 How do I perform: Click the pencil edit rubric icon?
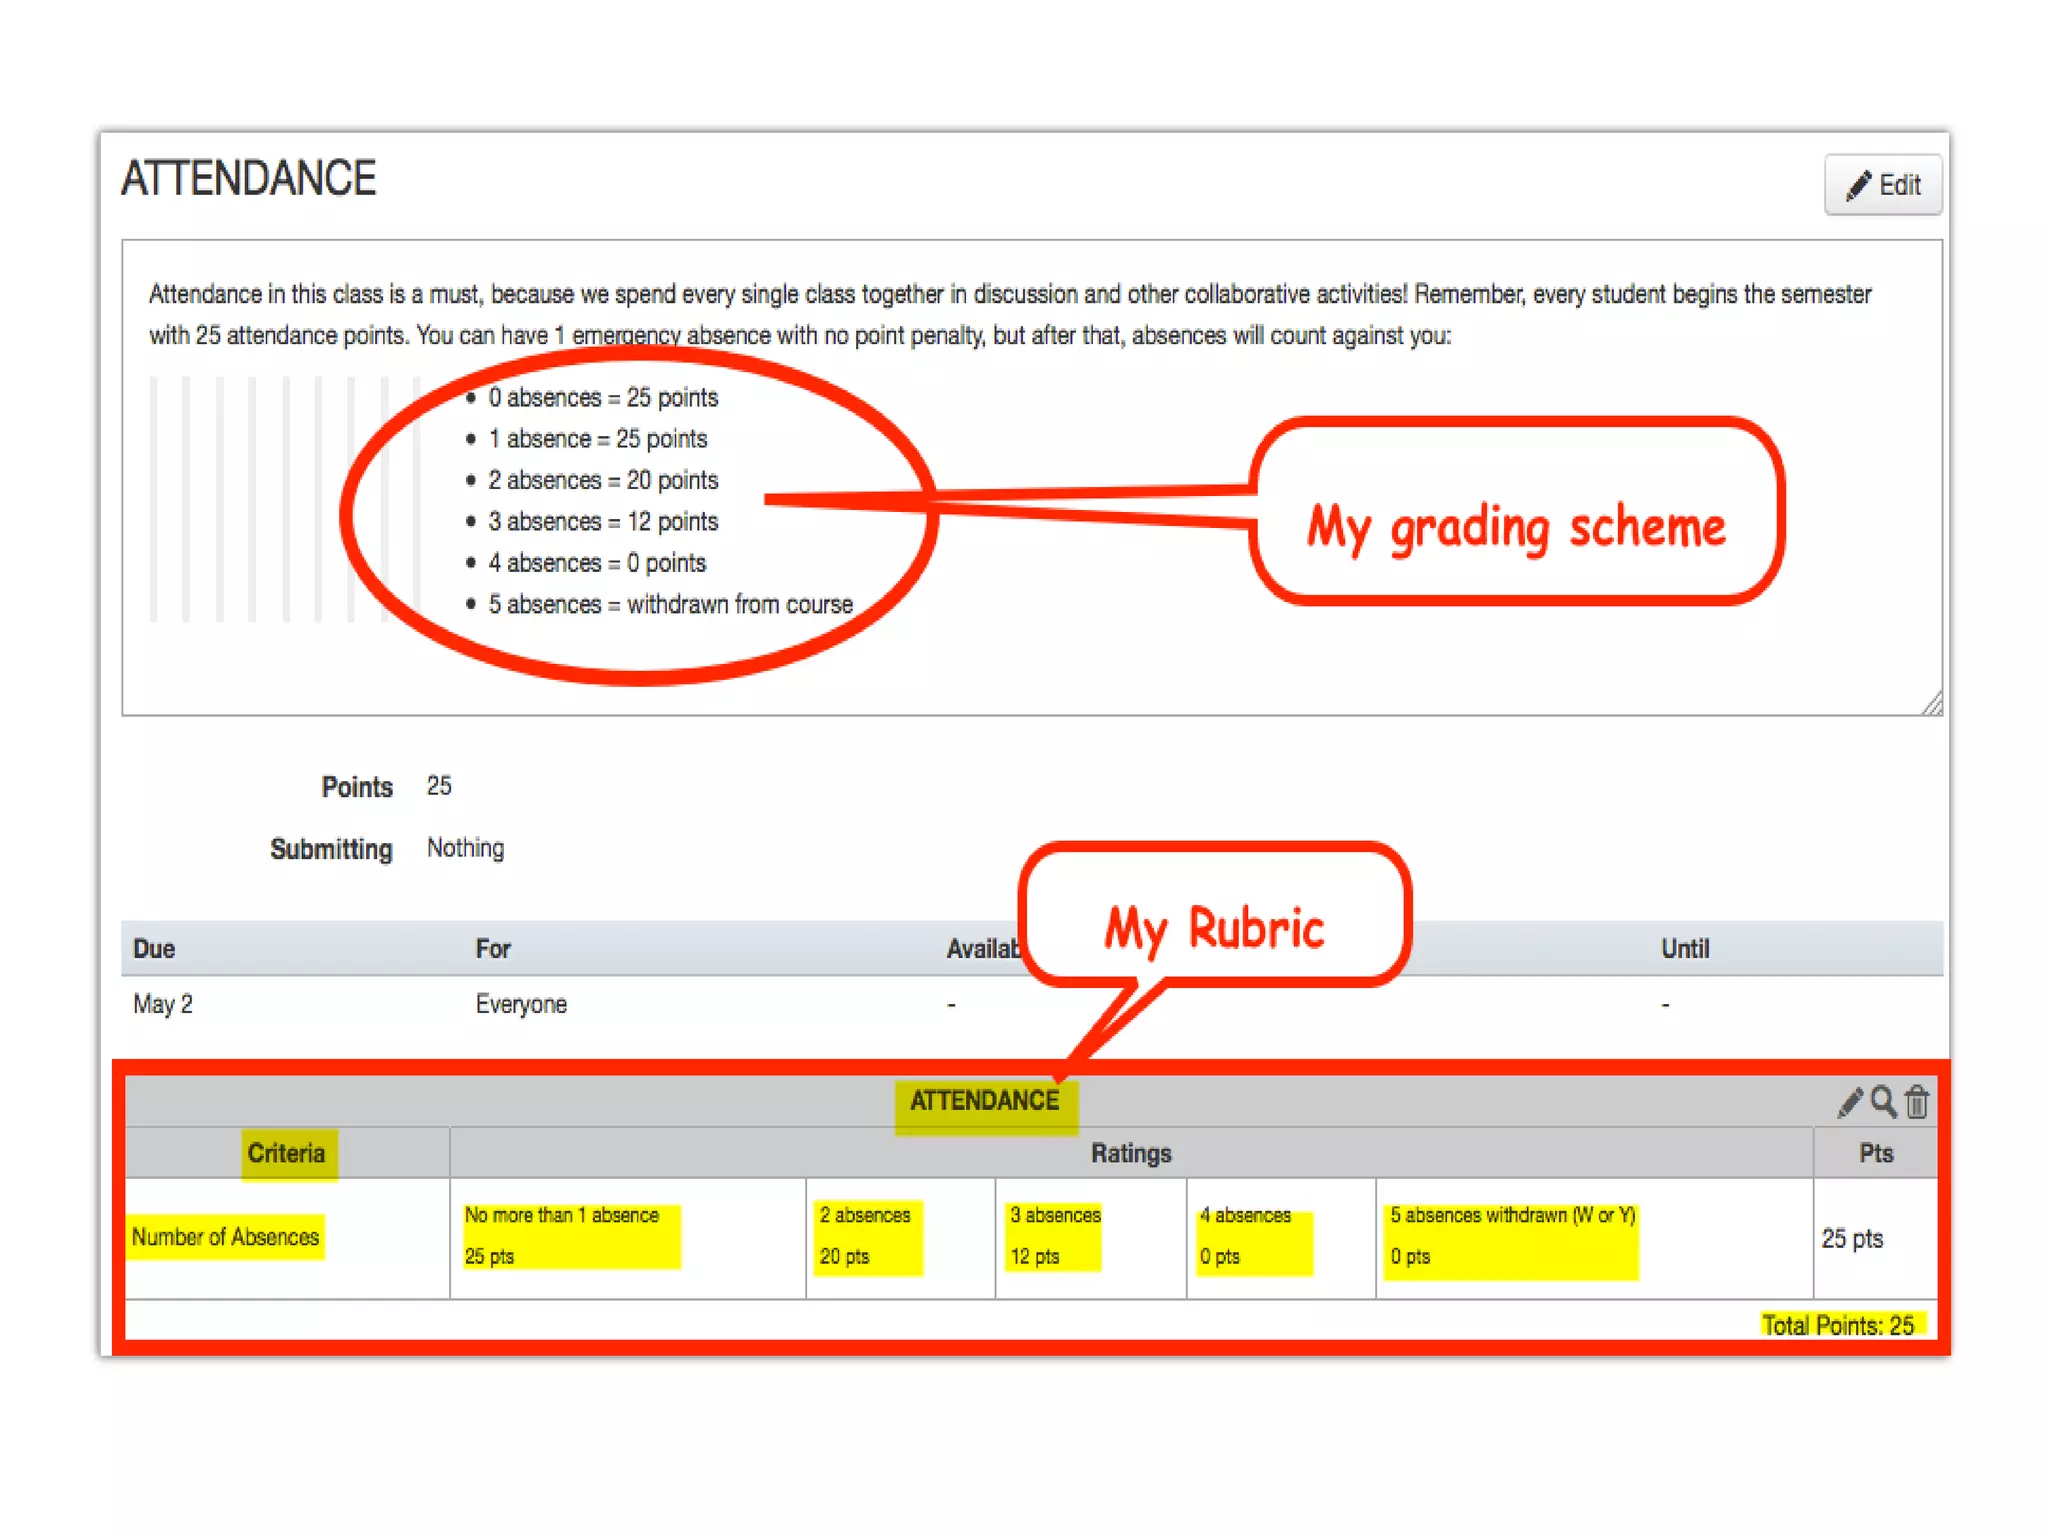[x=1849, y=1102]
